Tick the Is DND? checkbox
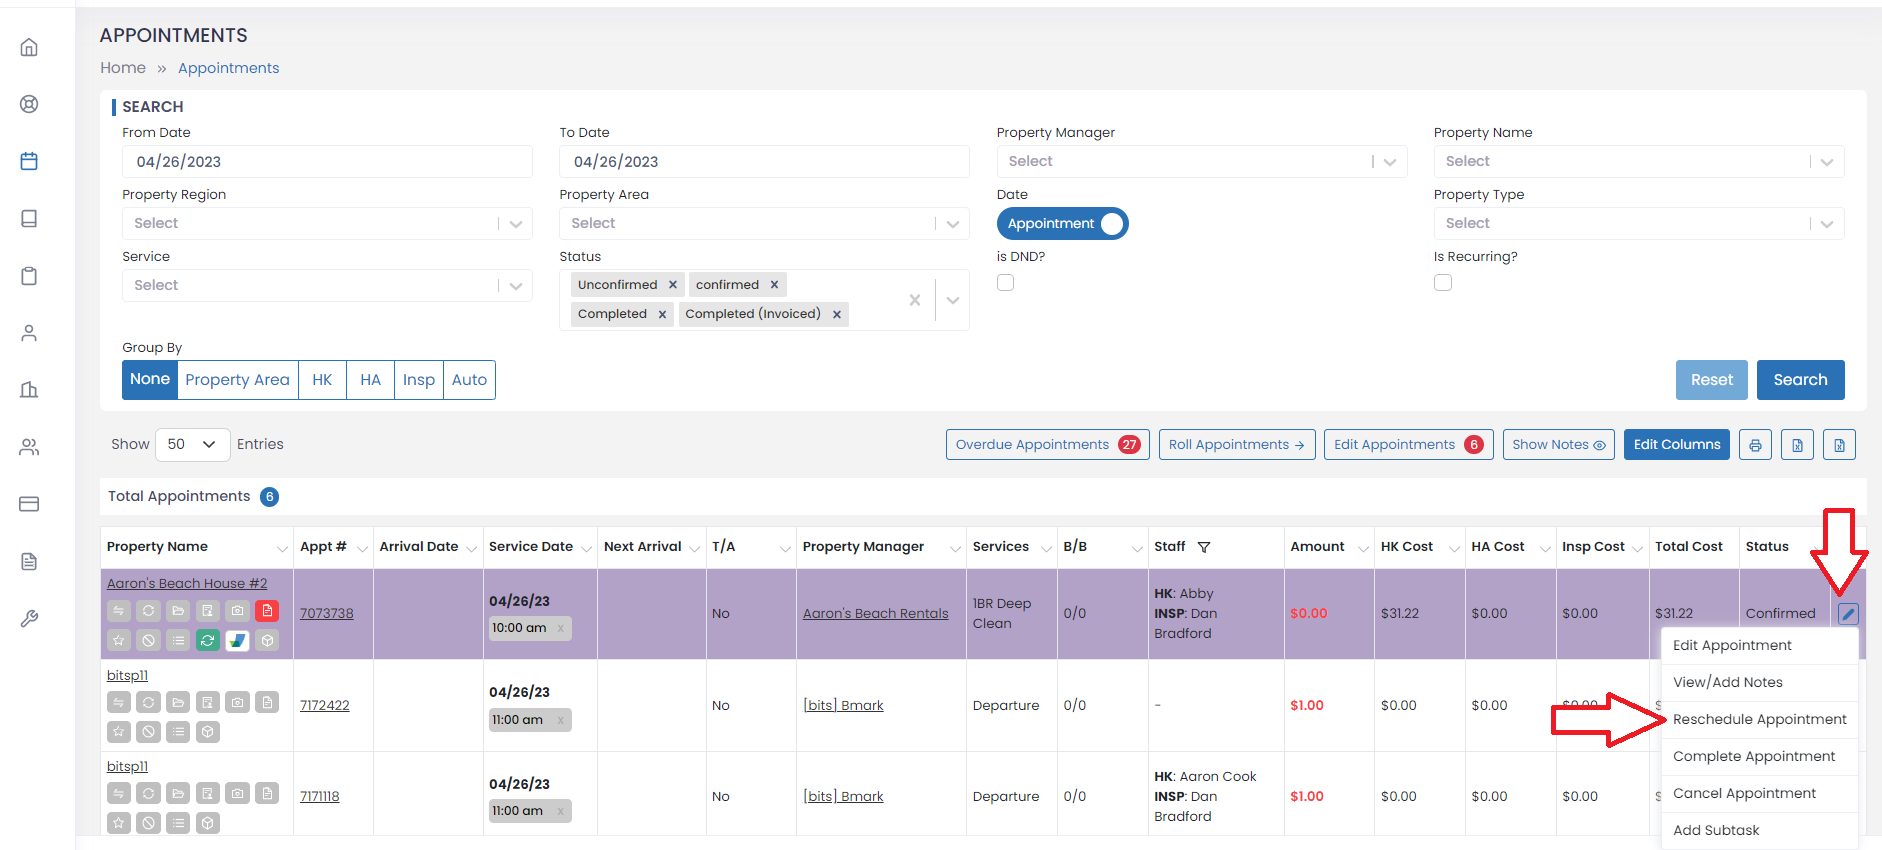Image resolution: width=1882 pixels, height=850 pixels. 1006,283
